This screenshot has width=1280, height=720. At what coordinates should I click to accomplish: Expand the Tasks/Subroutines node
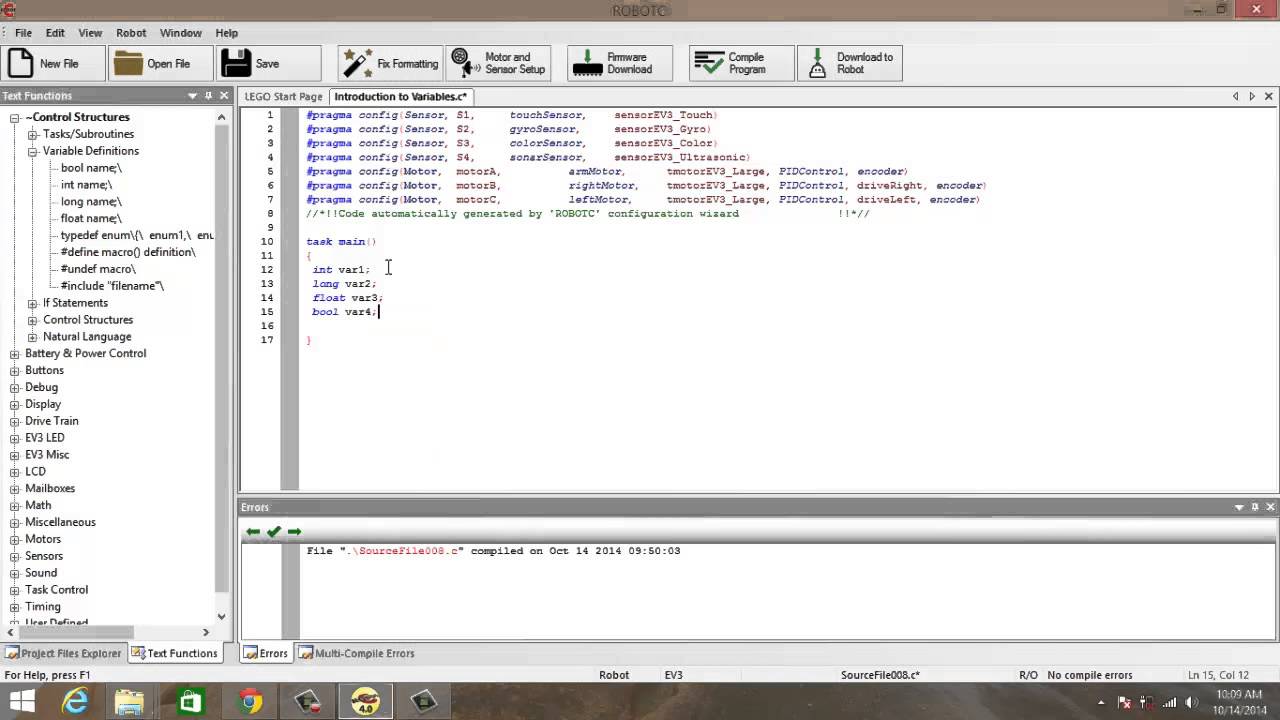[32, 134]
